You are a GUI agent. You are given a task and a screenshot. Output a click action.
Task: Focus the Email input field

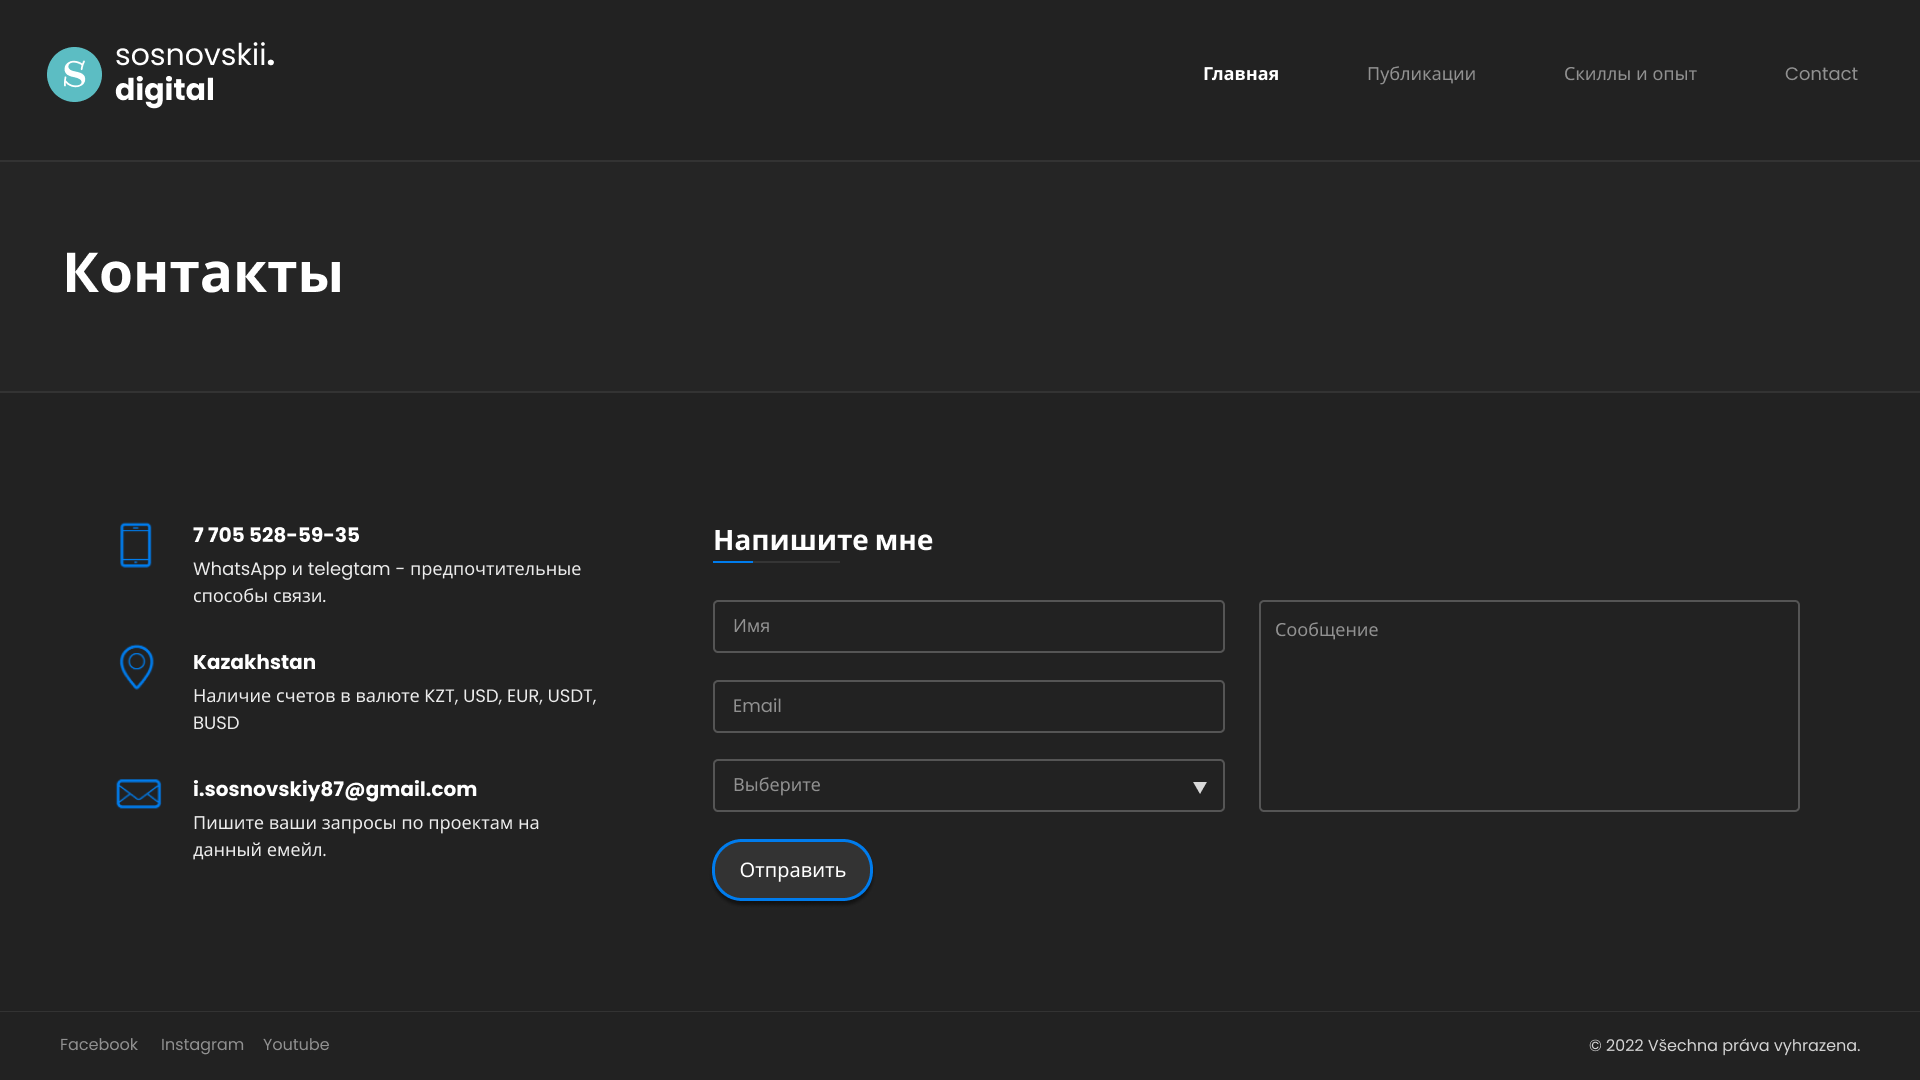[968, 706]
